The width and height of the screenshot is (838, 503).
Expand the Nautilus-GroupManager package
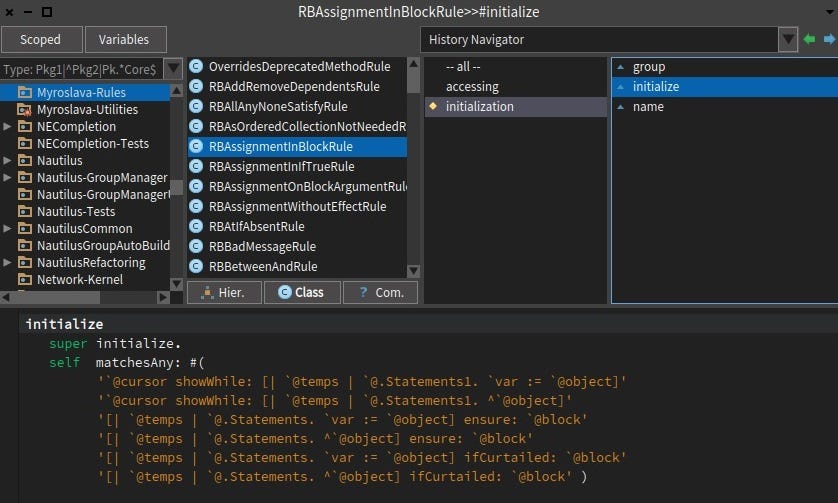point(7,177)
